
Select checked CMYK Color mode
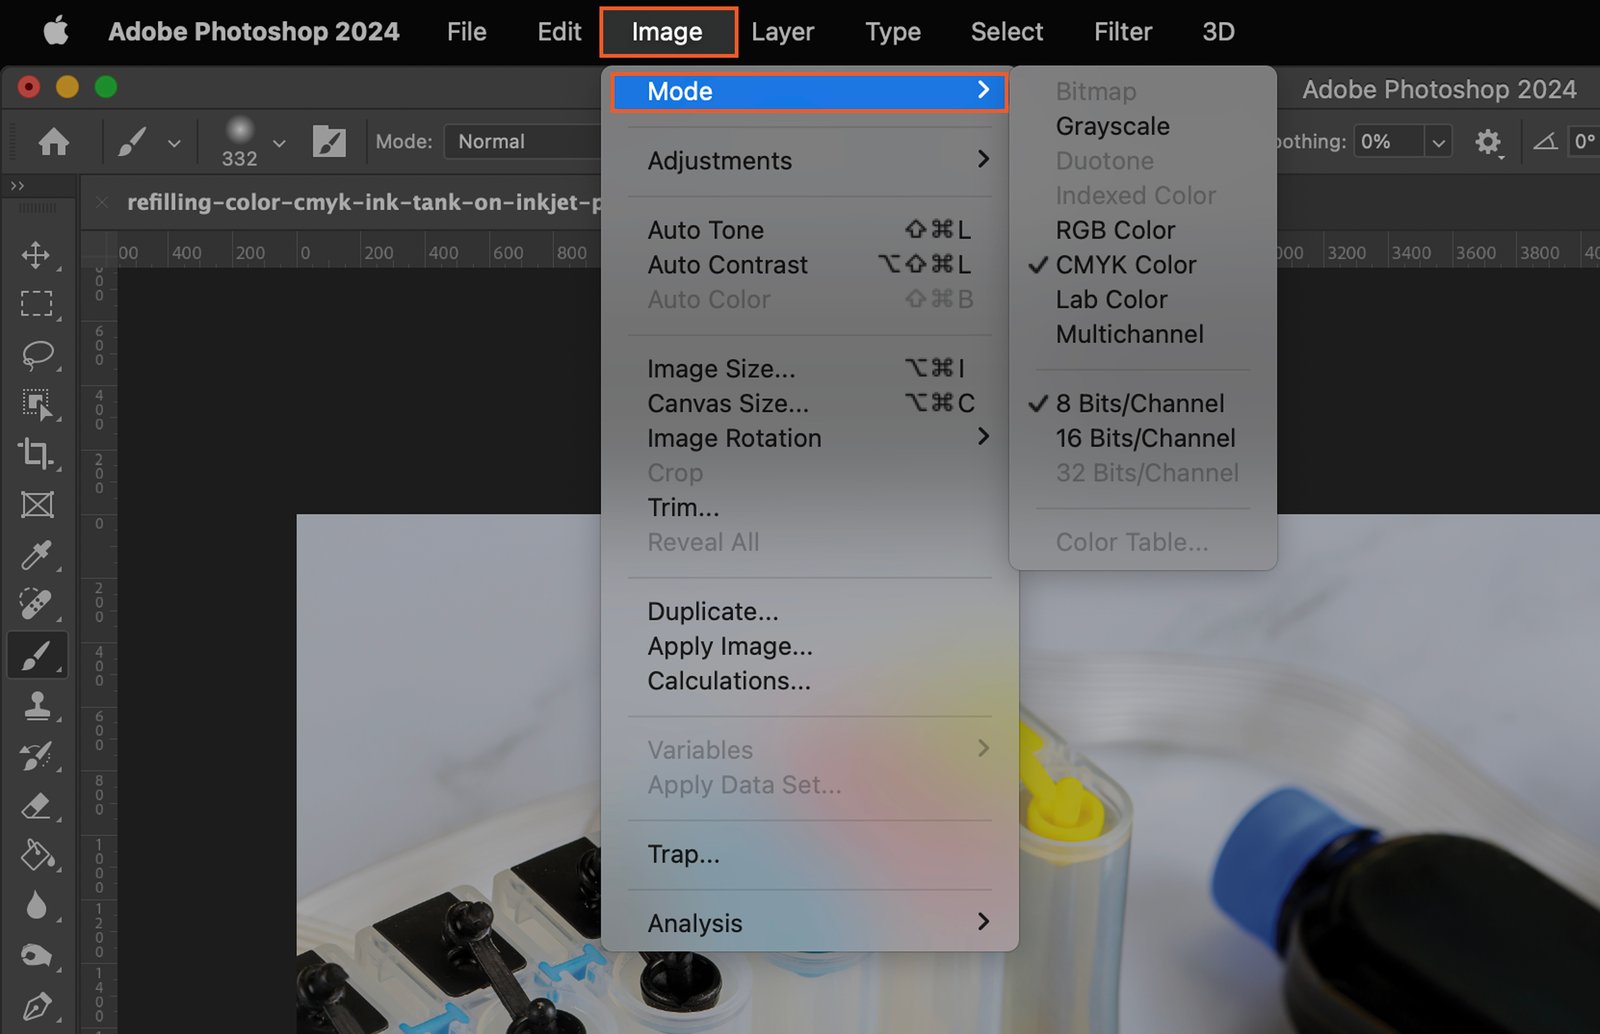pyautogui.click(x=1125, y=265)
